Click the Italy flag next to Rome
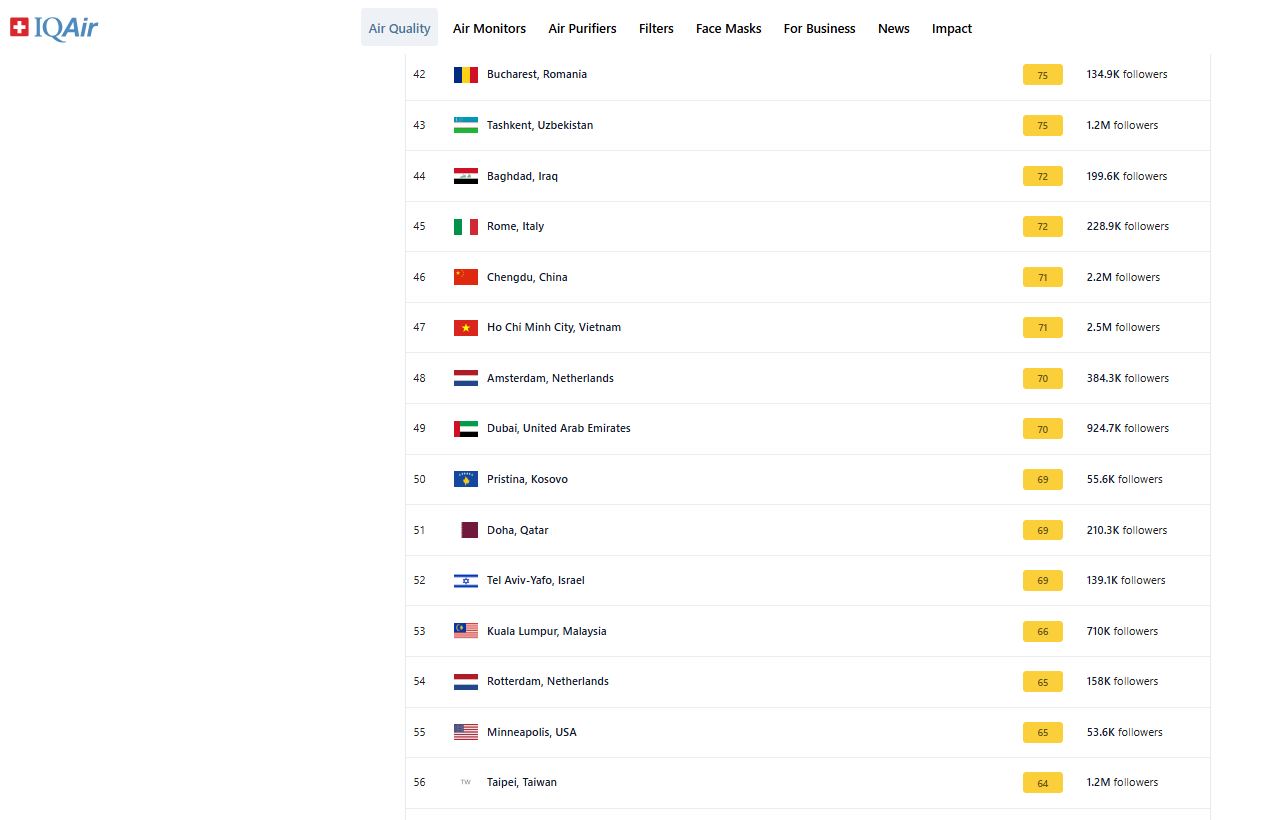This screenshot has height=820, width=1270. pyautogui.click(x=465, y=227)
